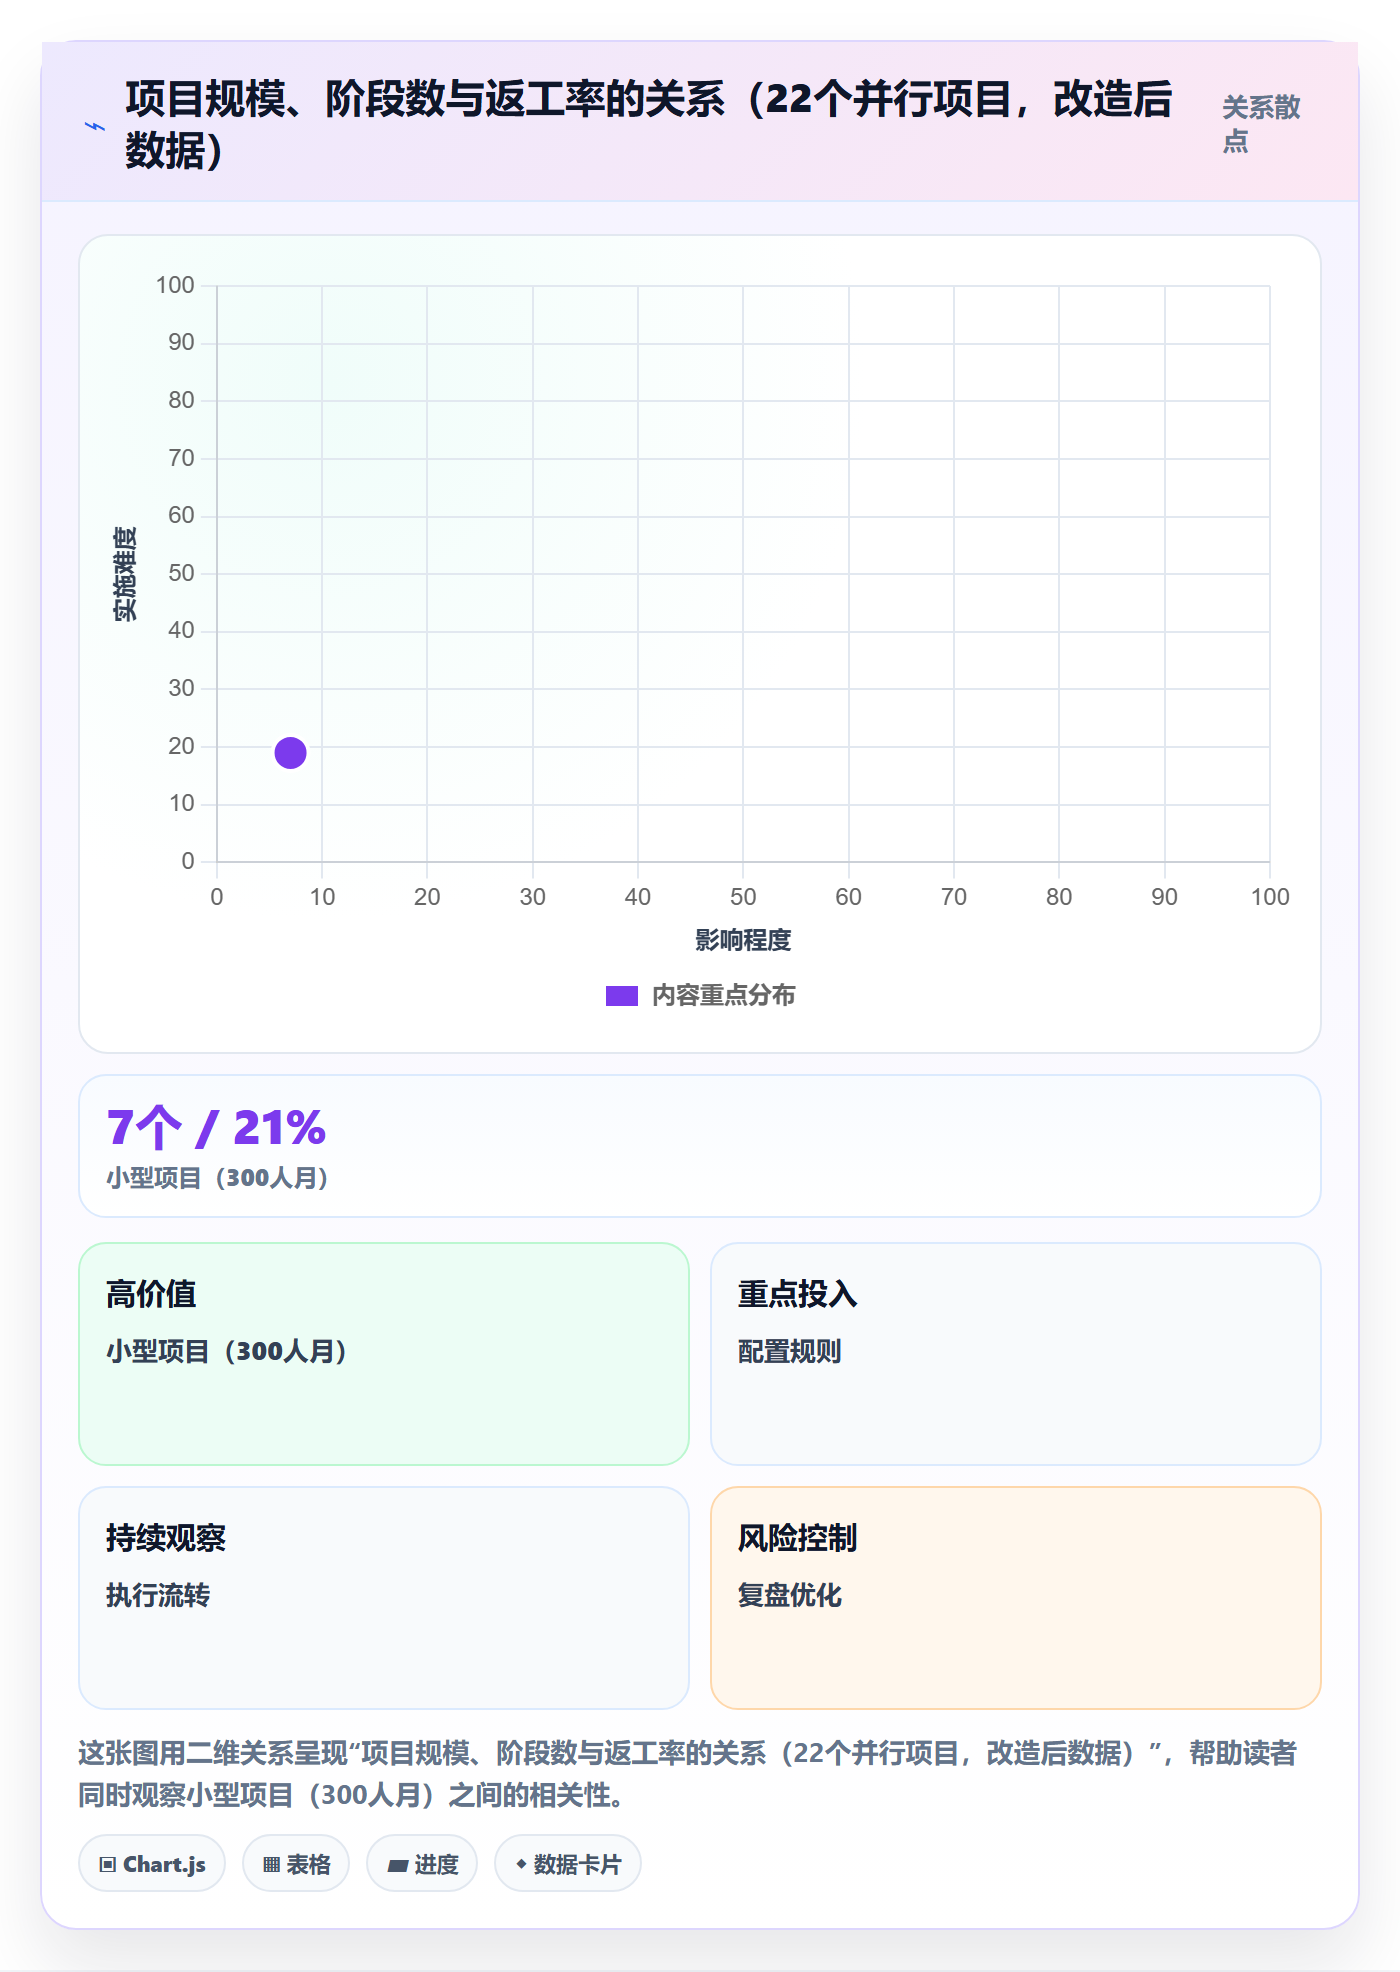Click the 影响程度 x-axis title

tap(743, 940)
